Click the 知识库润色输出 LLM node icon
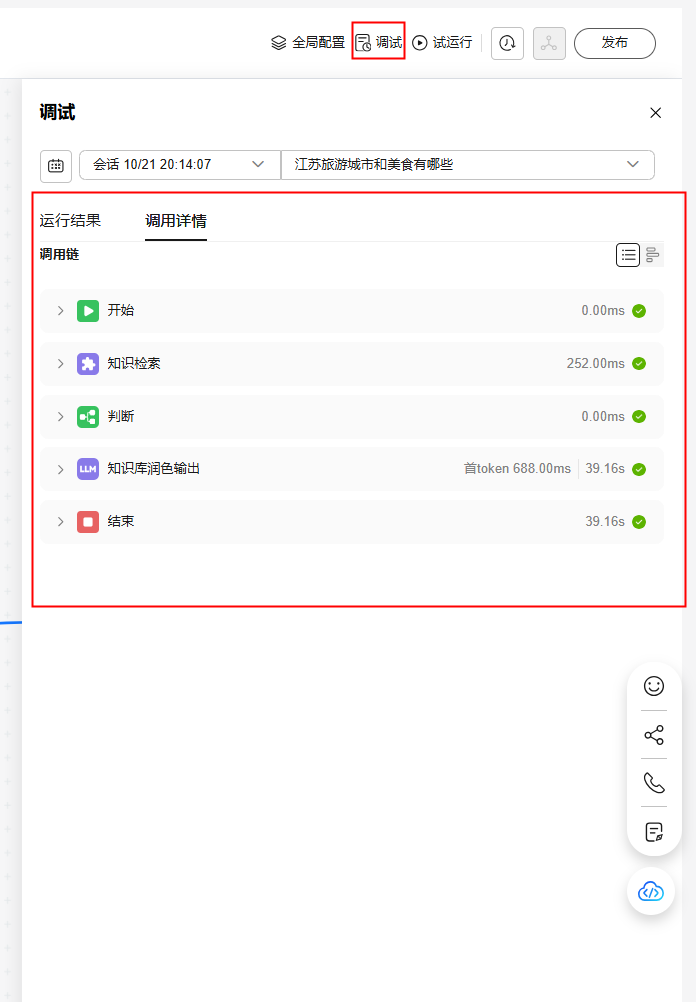Image resolution: width=696 pixels, height=1002 pixels. 88,469
